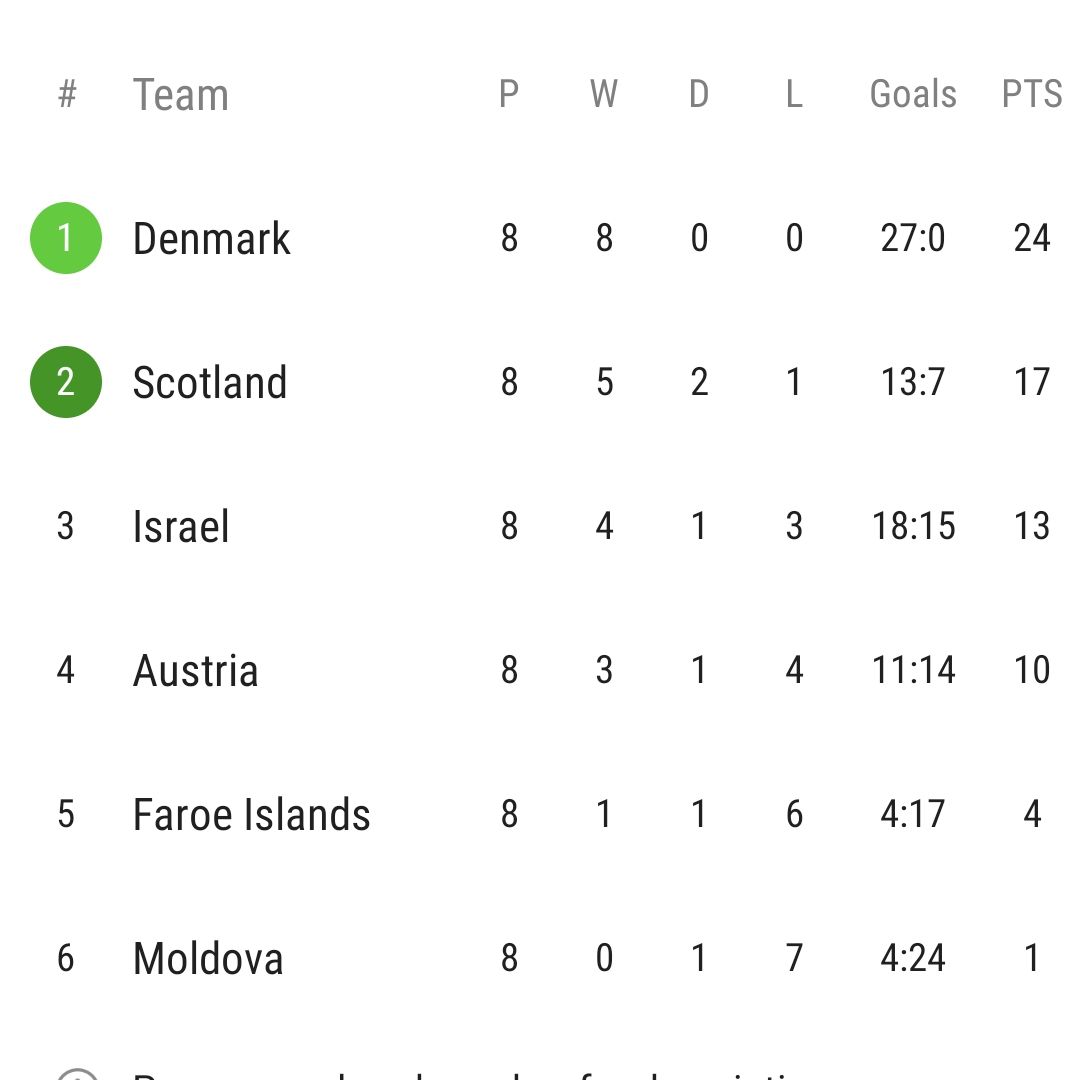Select the dark green rank 2 badge
The height and width of the screenshot is (1080, 1077).
pos(66,382)
